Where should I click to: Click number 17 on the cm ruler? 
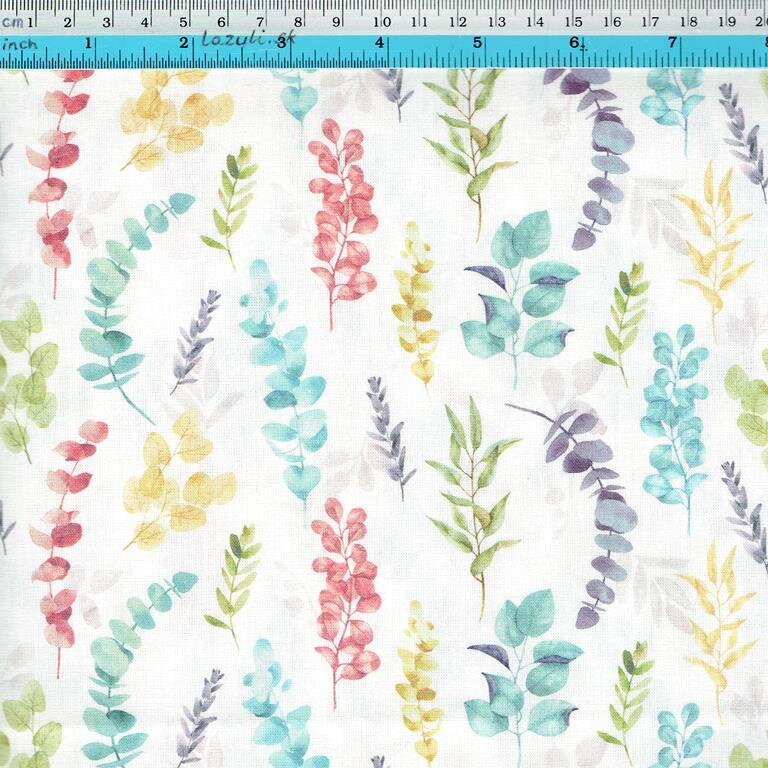tap(650, 22)
